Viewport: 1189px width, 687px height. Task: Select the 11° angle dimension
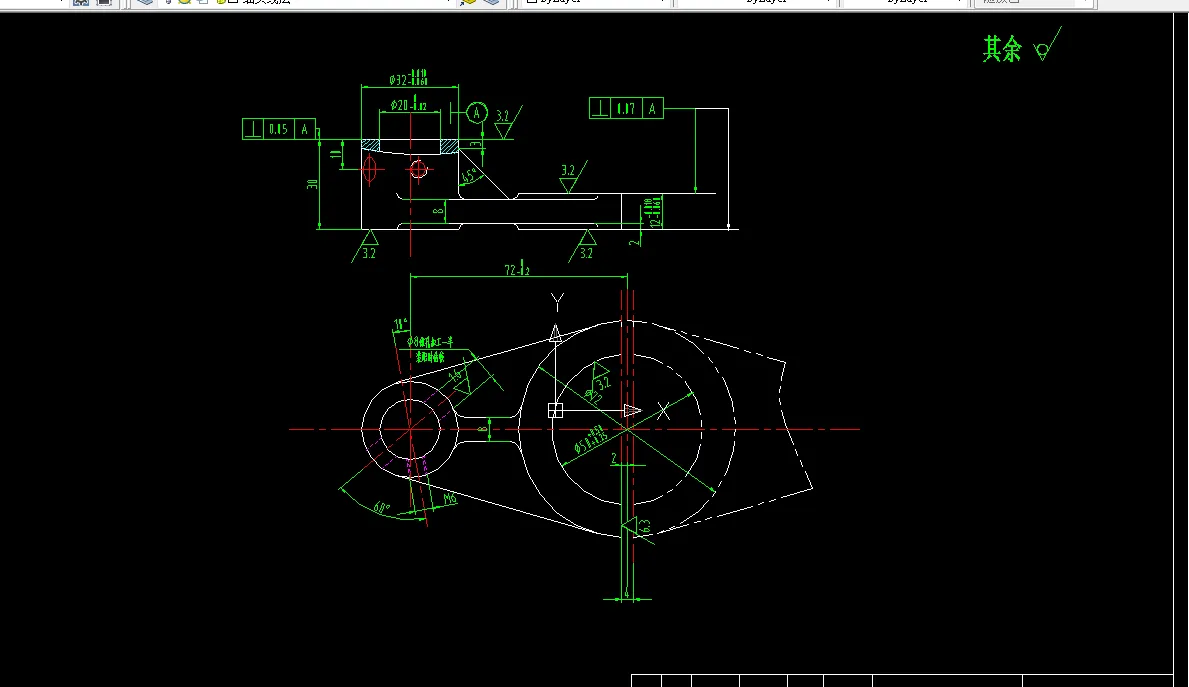pyautogui.click(x=401, y=325)
